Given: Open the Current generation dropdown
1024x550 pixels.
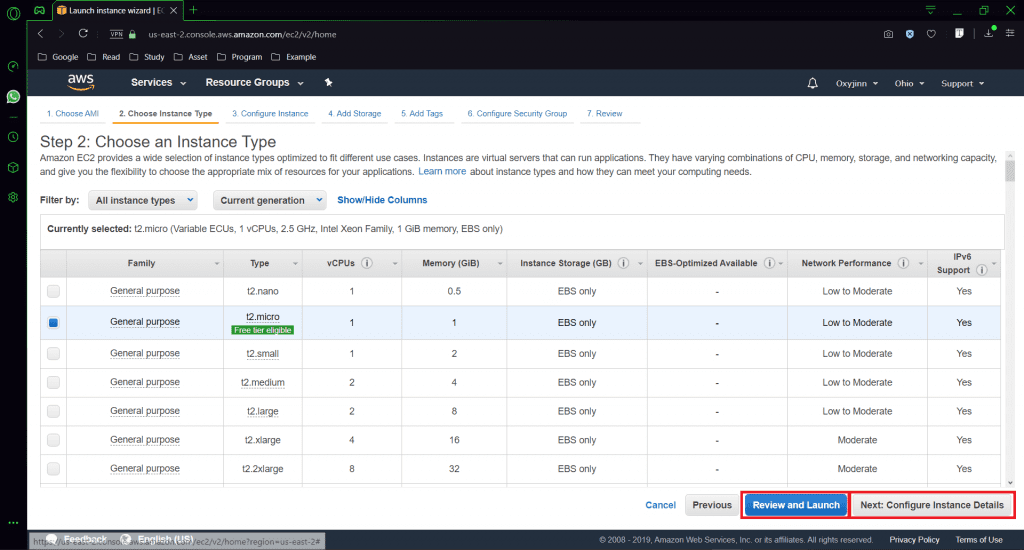Looking at the screenshot, I should [x=270, y=200].
